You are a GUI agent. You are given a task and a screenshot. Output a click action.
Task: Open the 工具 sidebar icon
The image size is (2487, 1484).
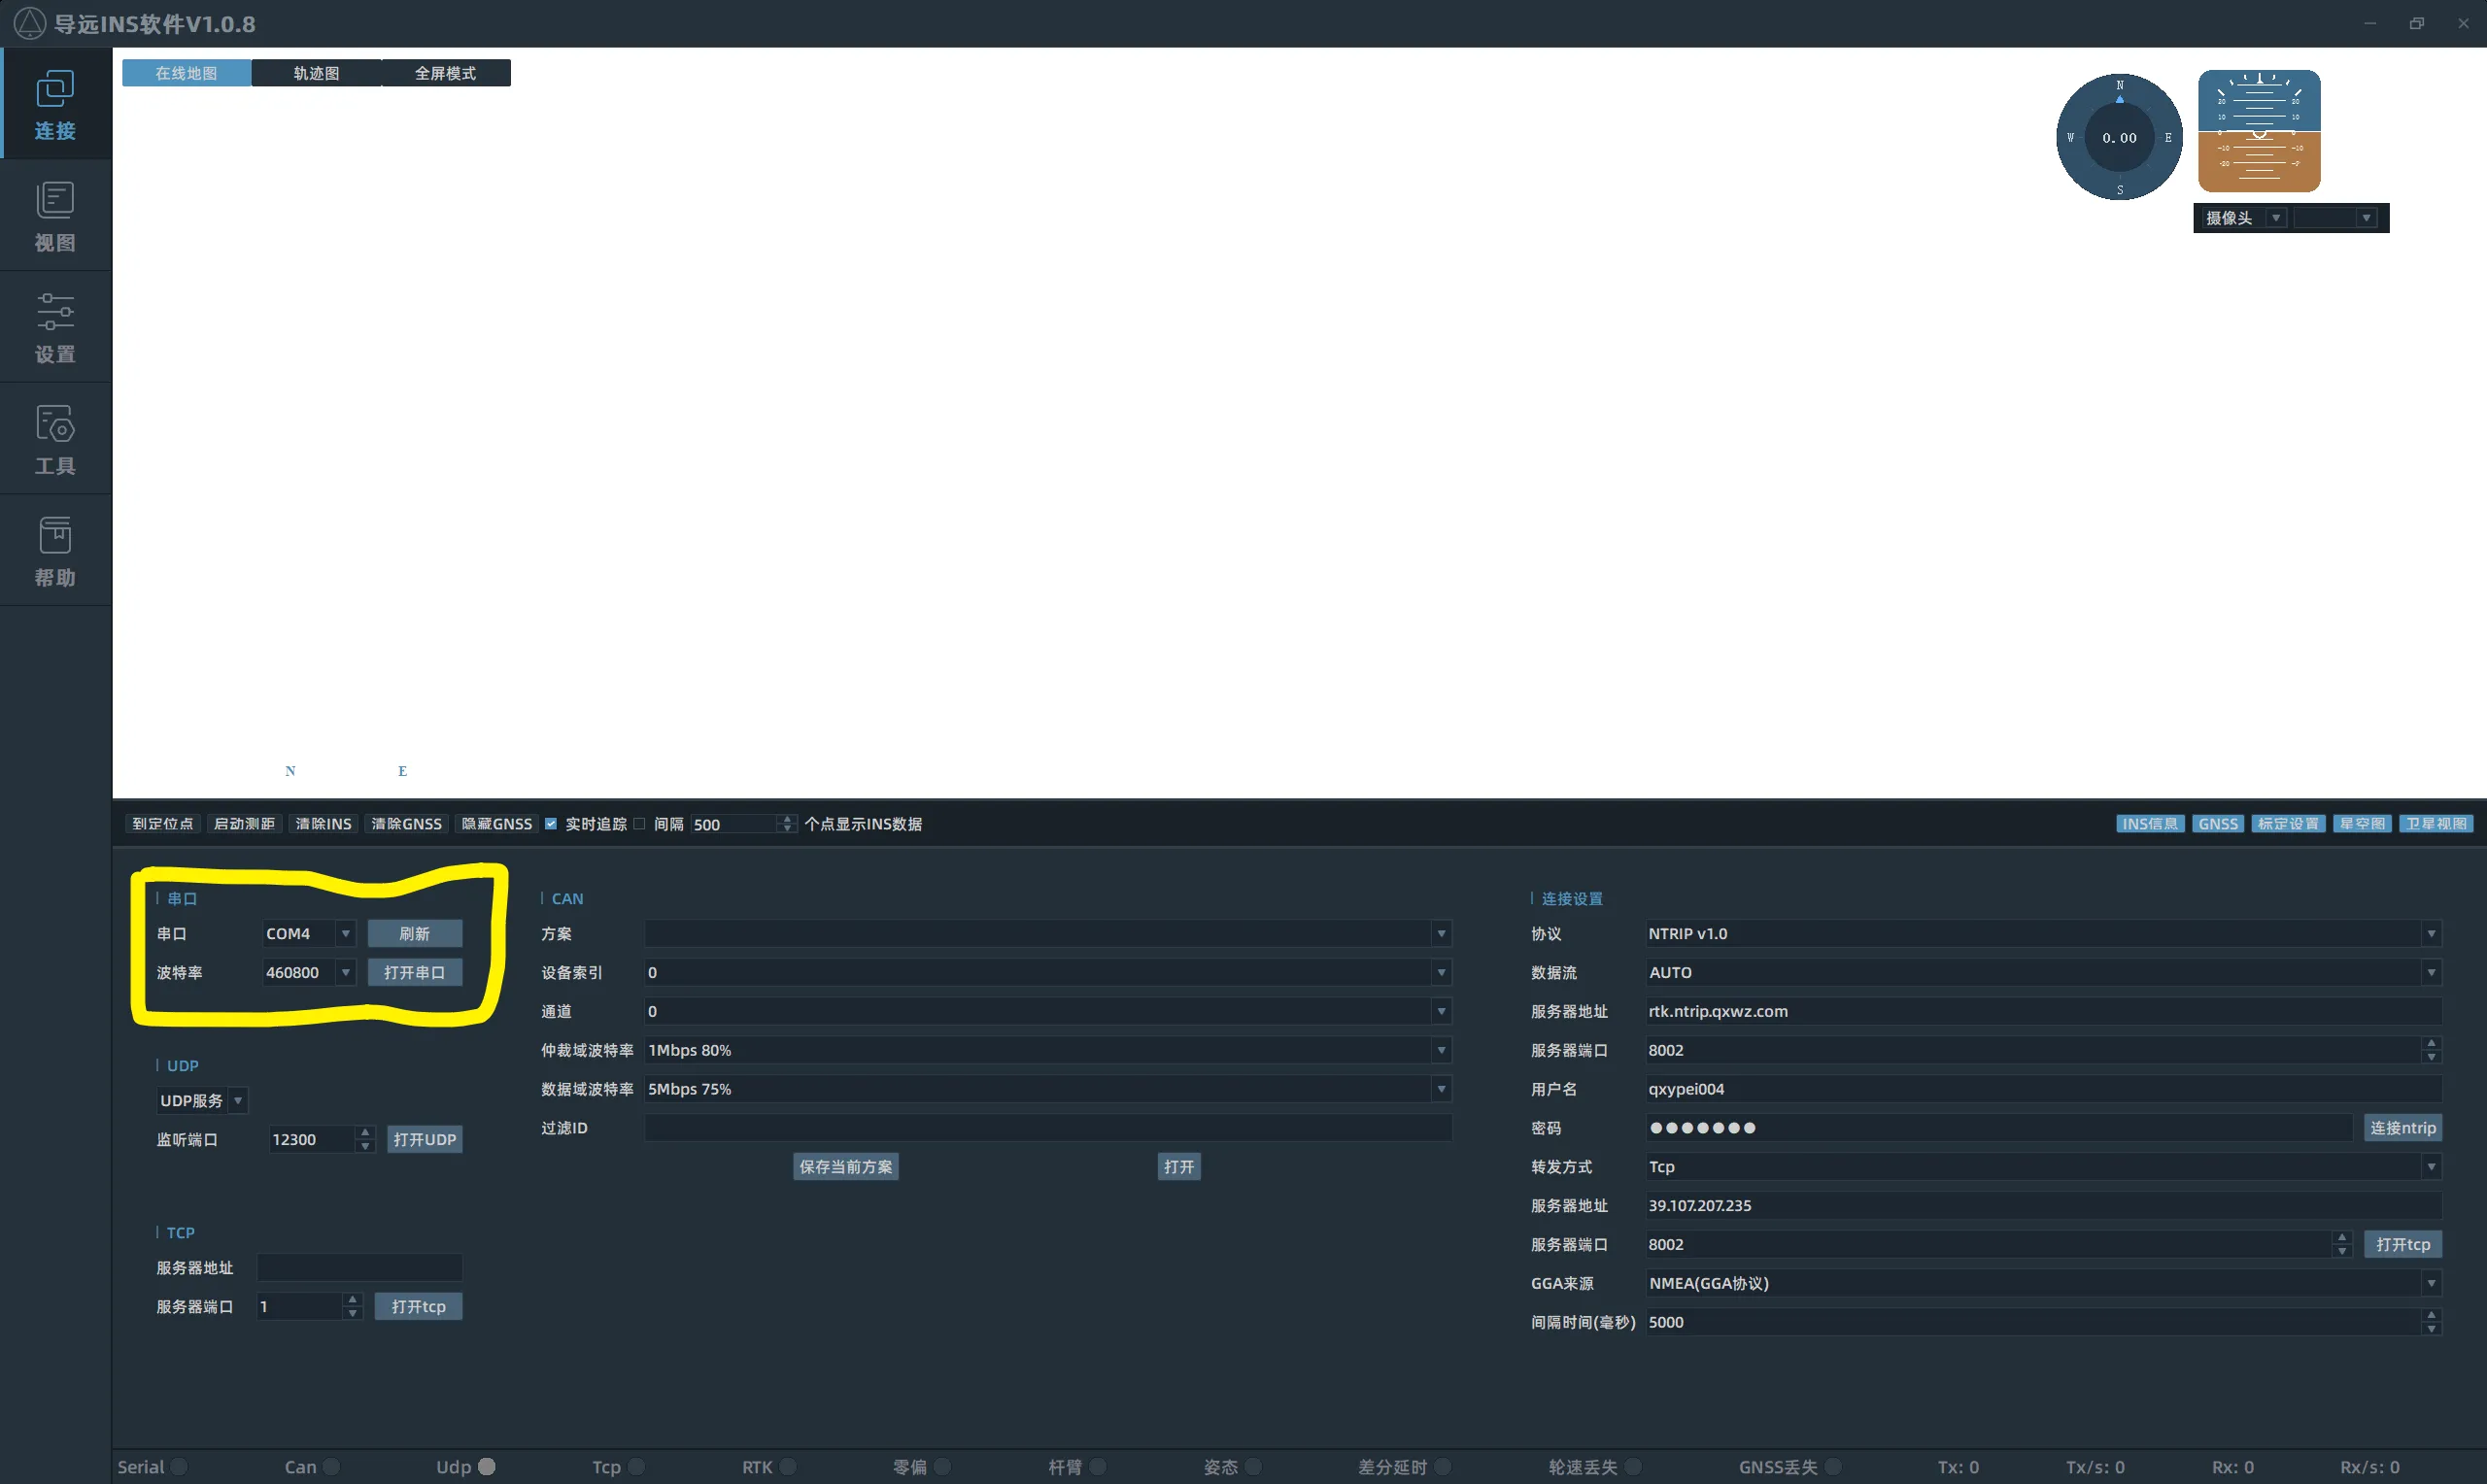55,439
